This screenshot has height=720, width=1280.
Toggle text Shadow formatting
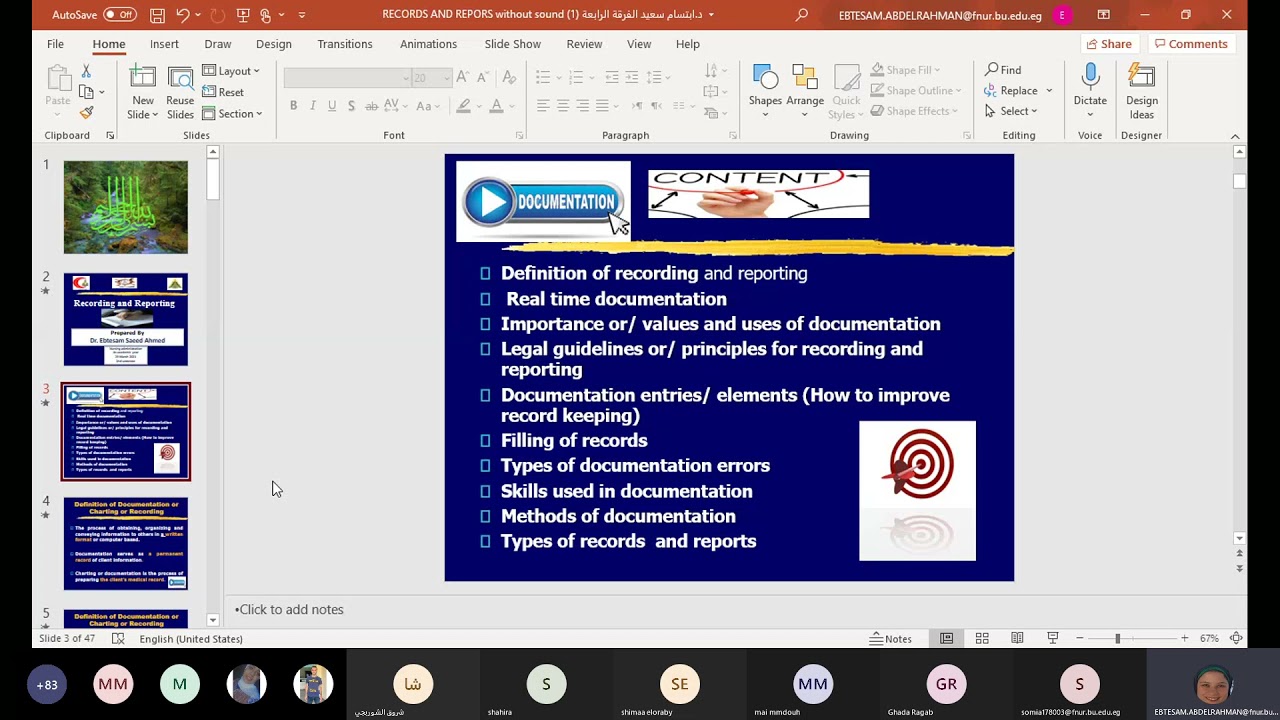pyautogui.click(x=351, y=106)
